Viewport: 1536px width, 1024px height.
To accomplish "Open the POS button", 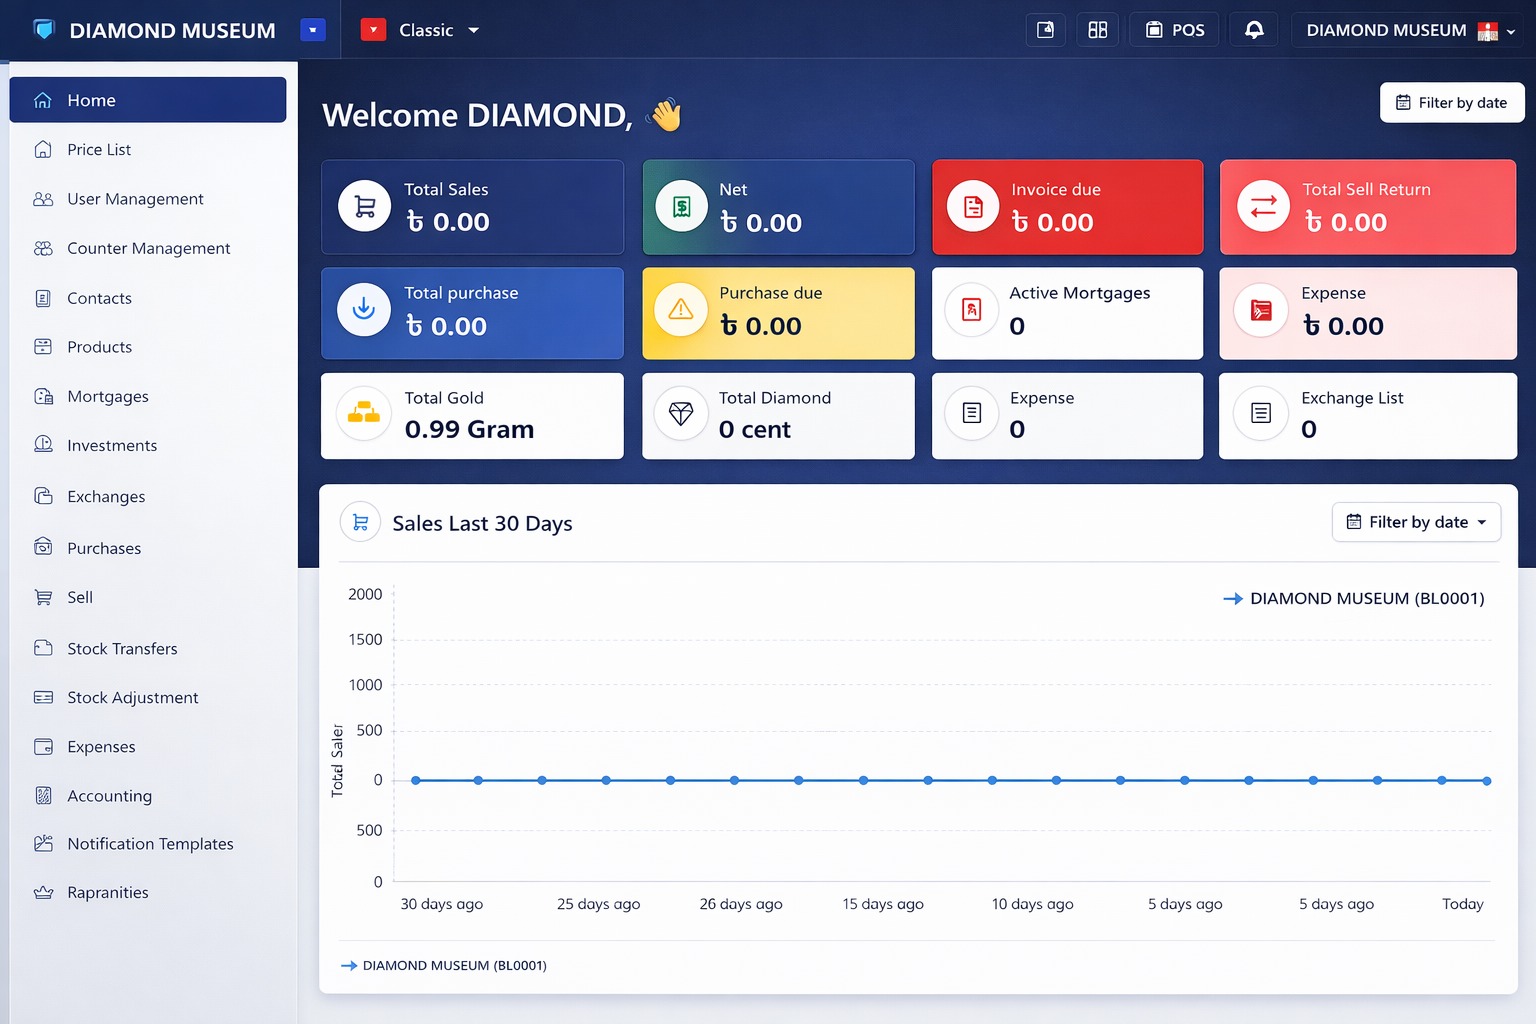I will point(1175,30).
